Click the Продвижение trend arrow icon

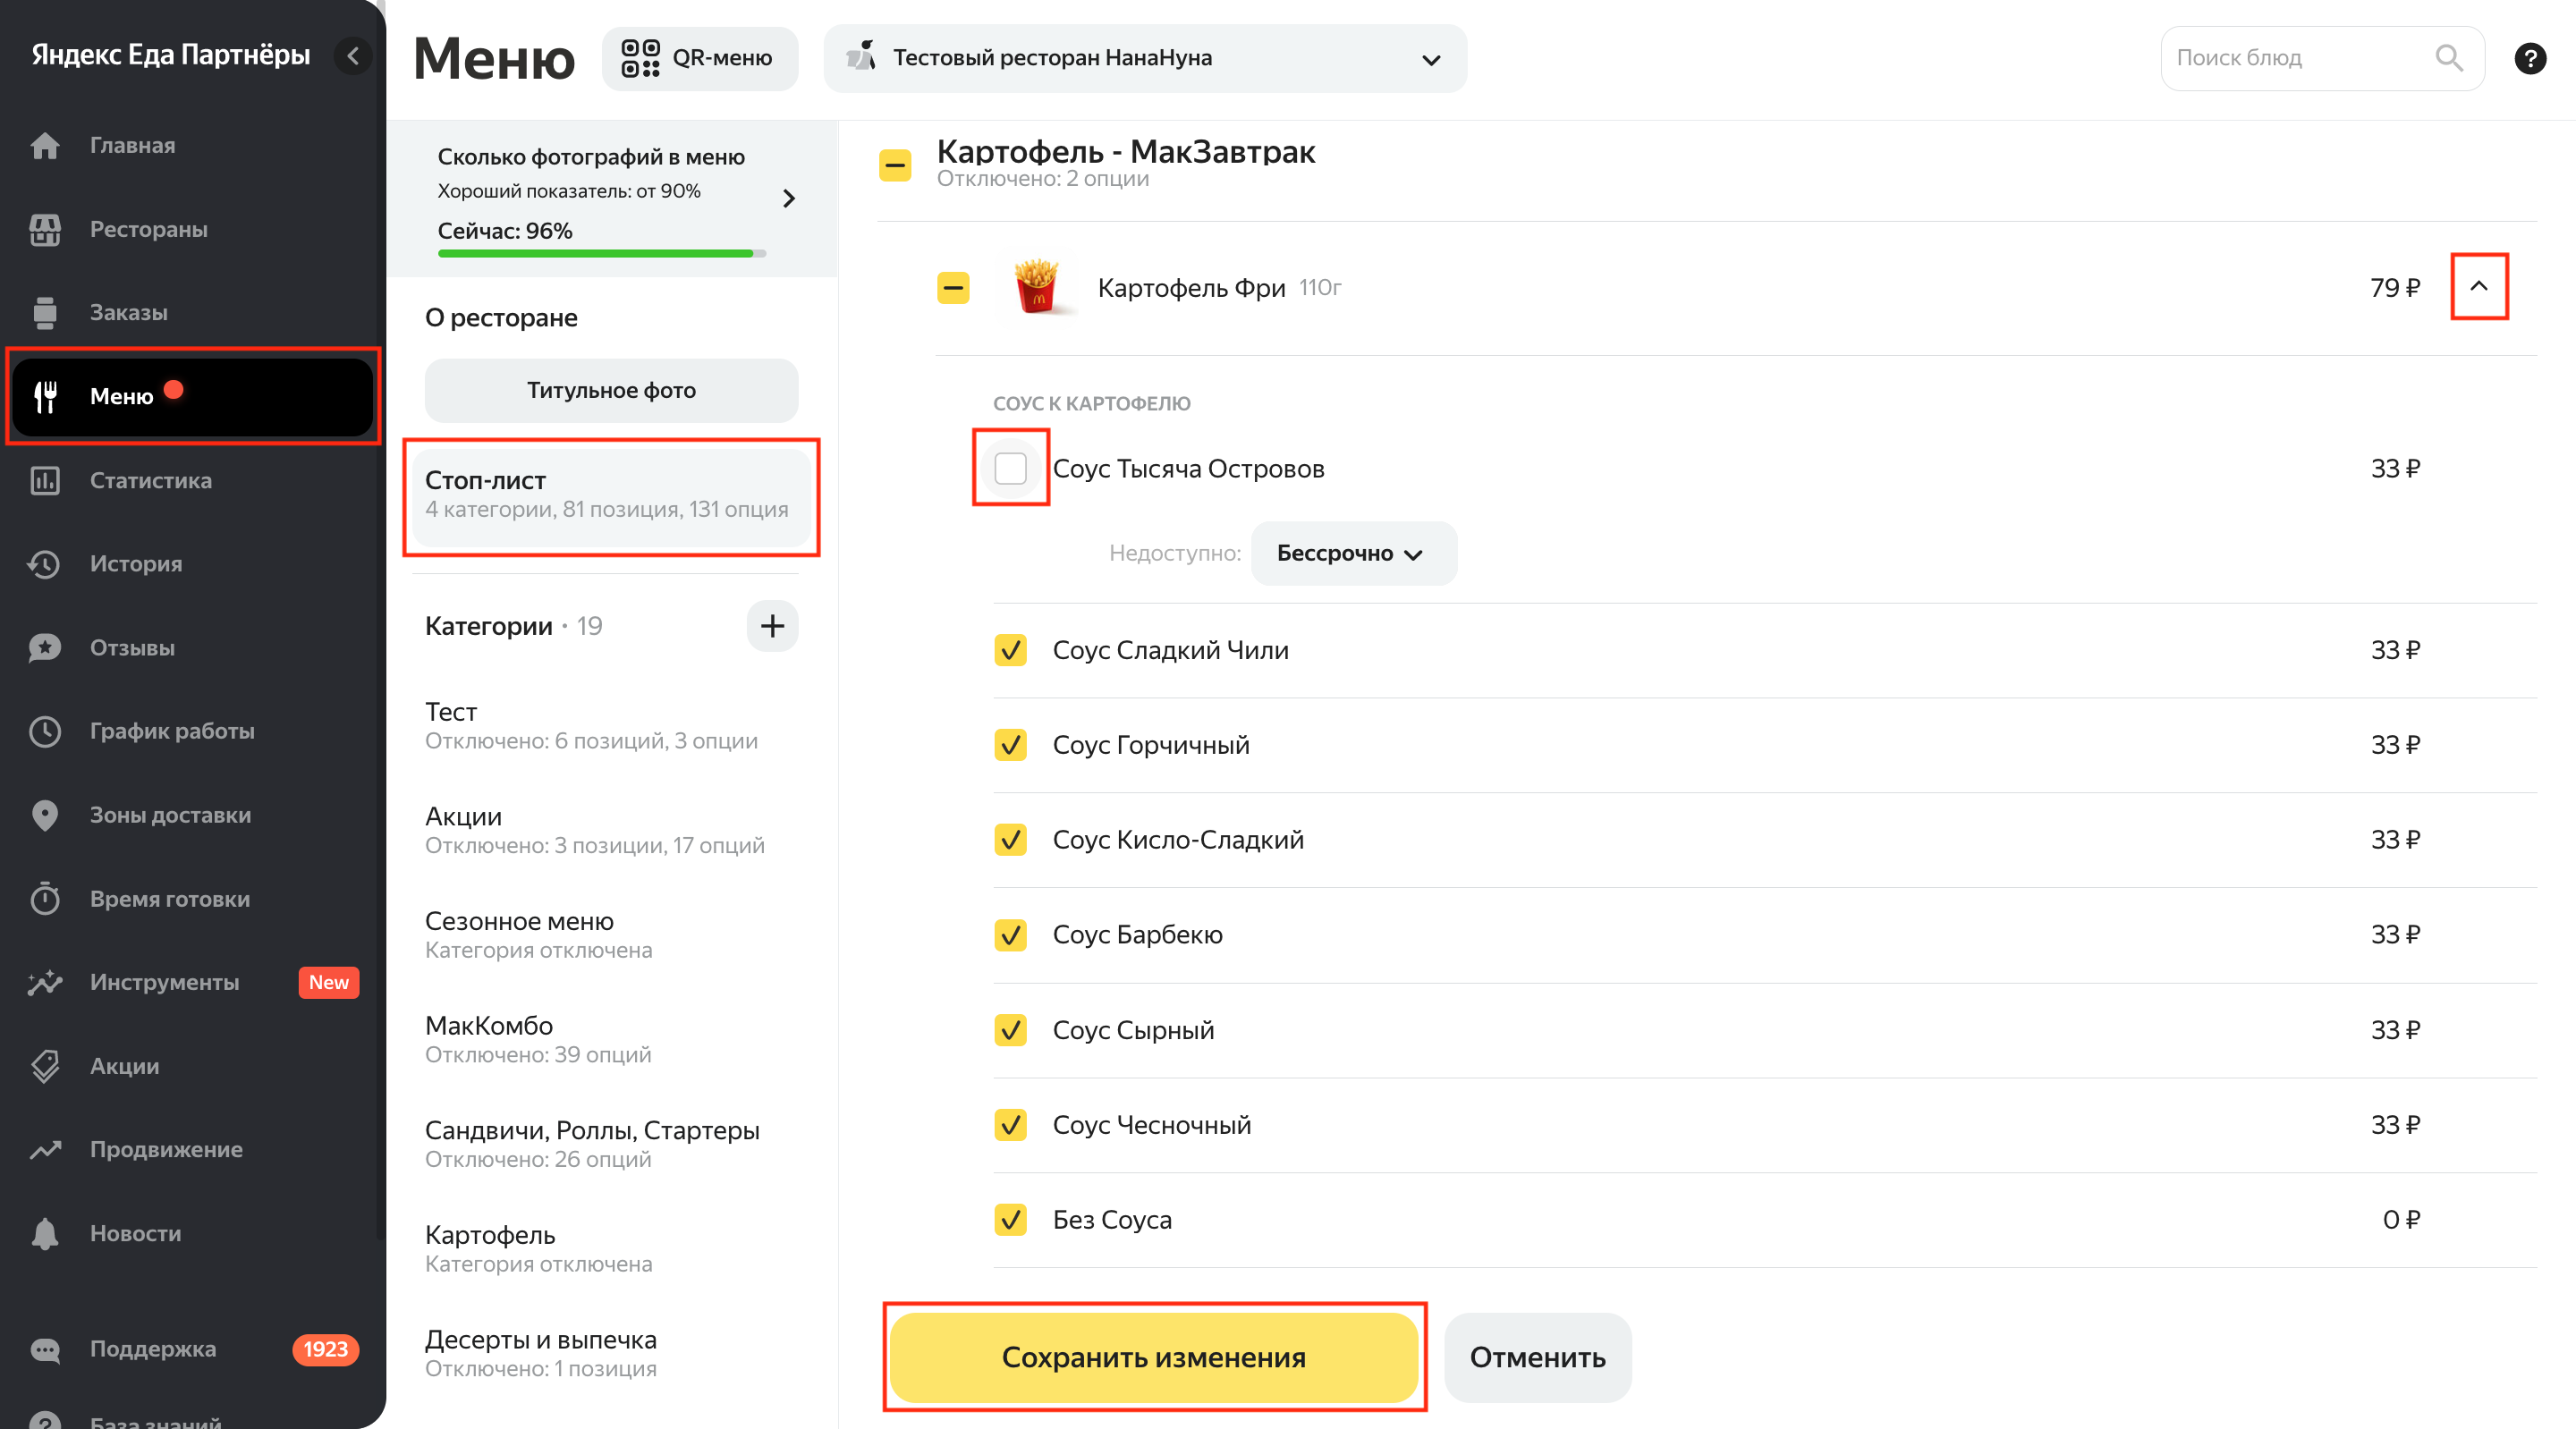45,1150
